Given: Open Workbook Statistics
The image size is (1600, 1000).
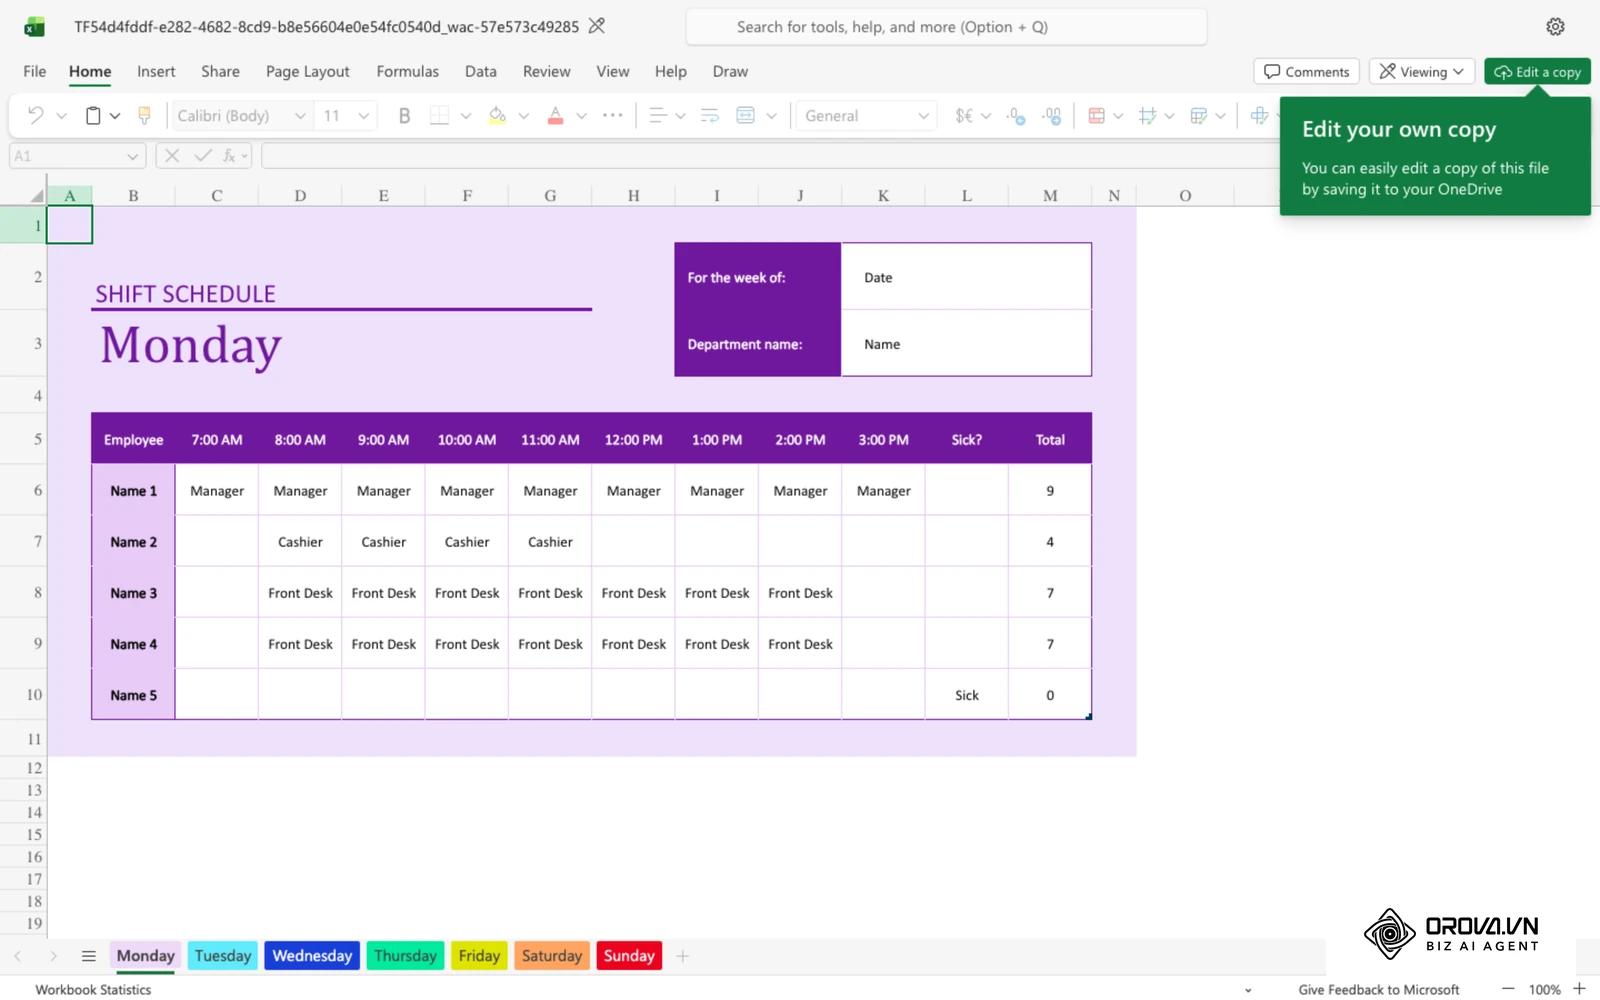Looking at the screenshot, I should 93,989.
